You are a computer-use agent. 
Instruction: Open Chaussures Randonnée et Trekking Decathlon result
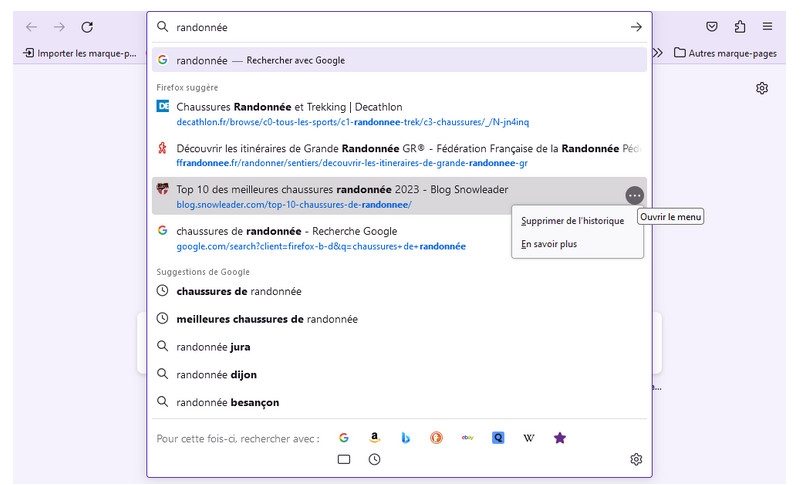click(x=399, y=114)
